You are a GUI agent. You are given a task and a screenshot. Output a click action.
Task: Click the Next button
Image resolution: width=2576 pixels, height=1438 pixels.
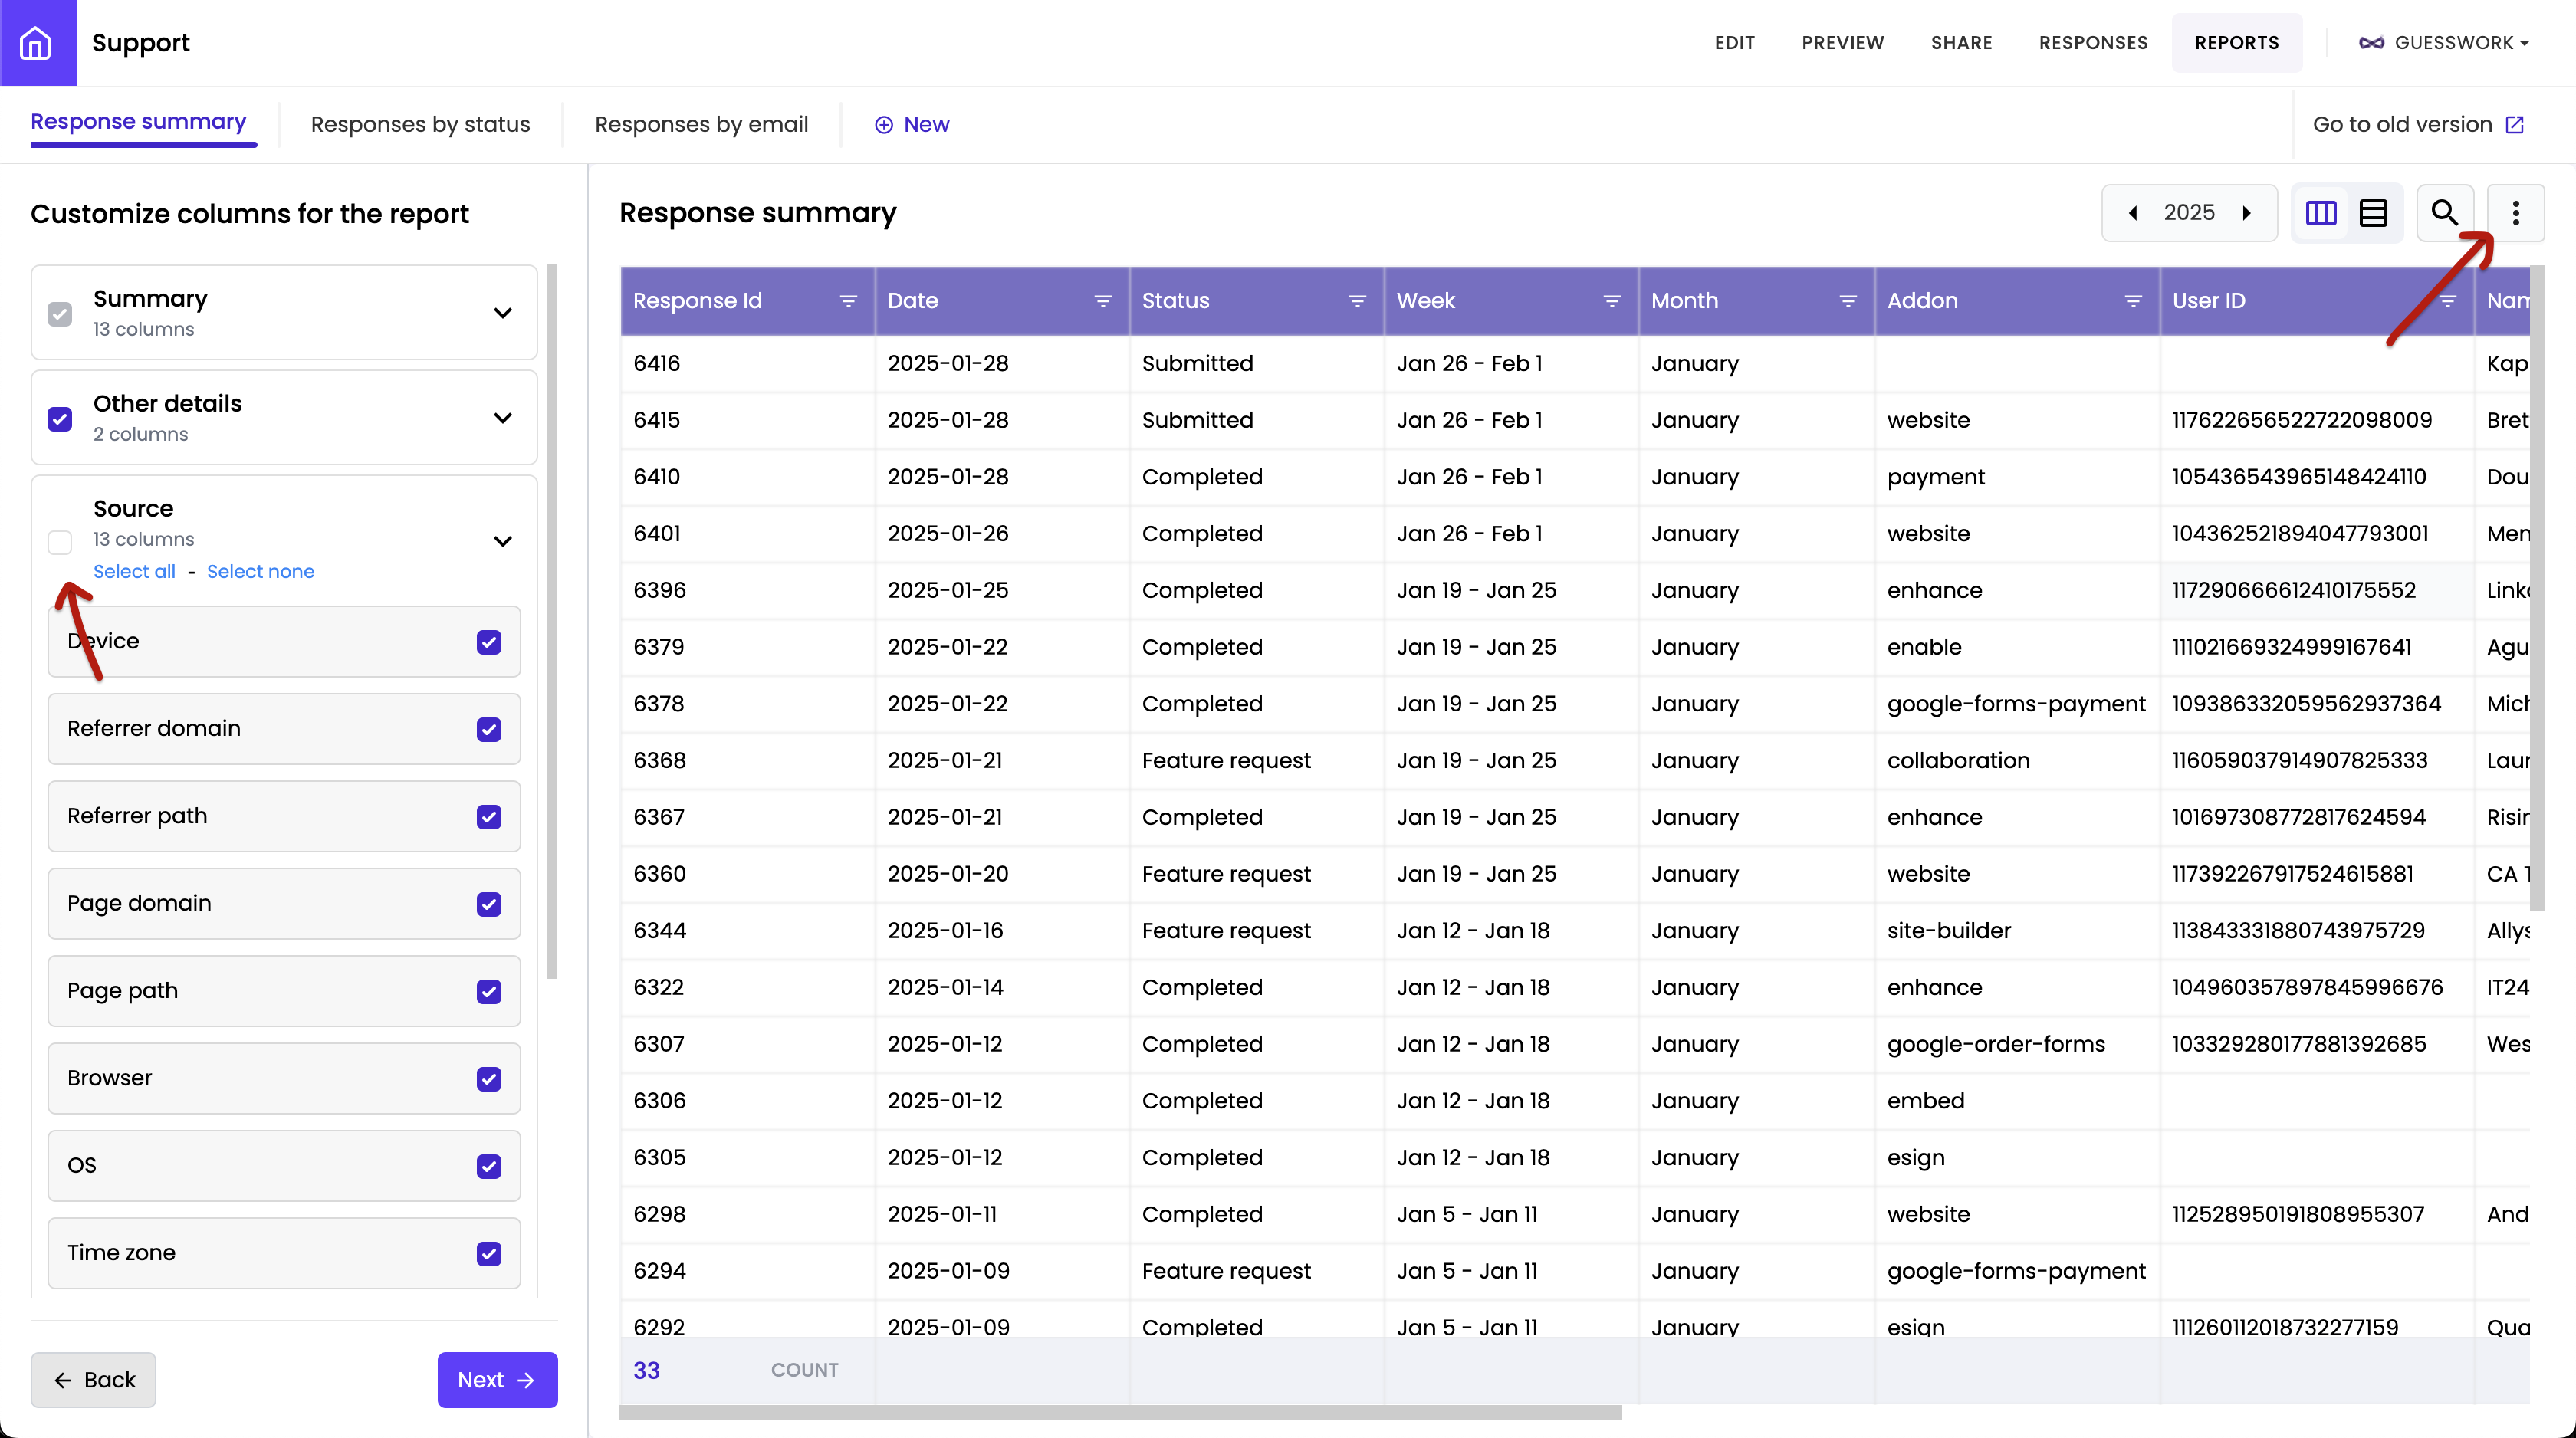(497, 1380)
